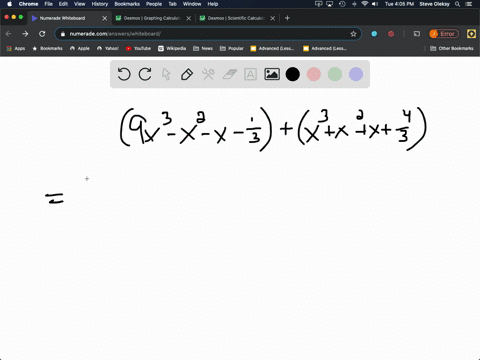Undo the last whiteboard stroke

point(124,74)
